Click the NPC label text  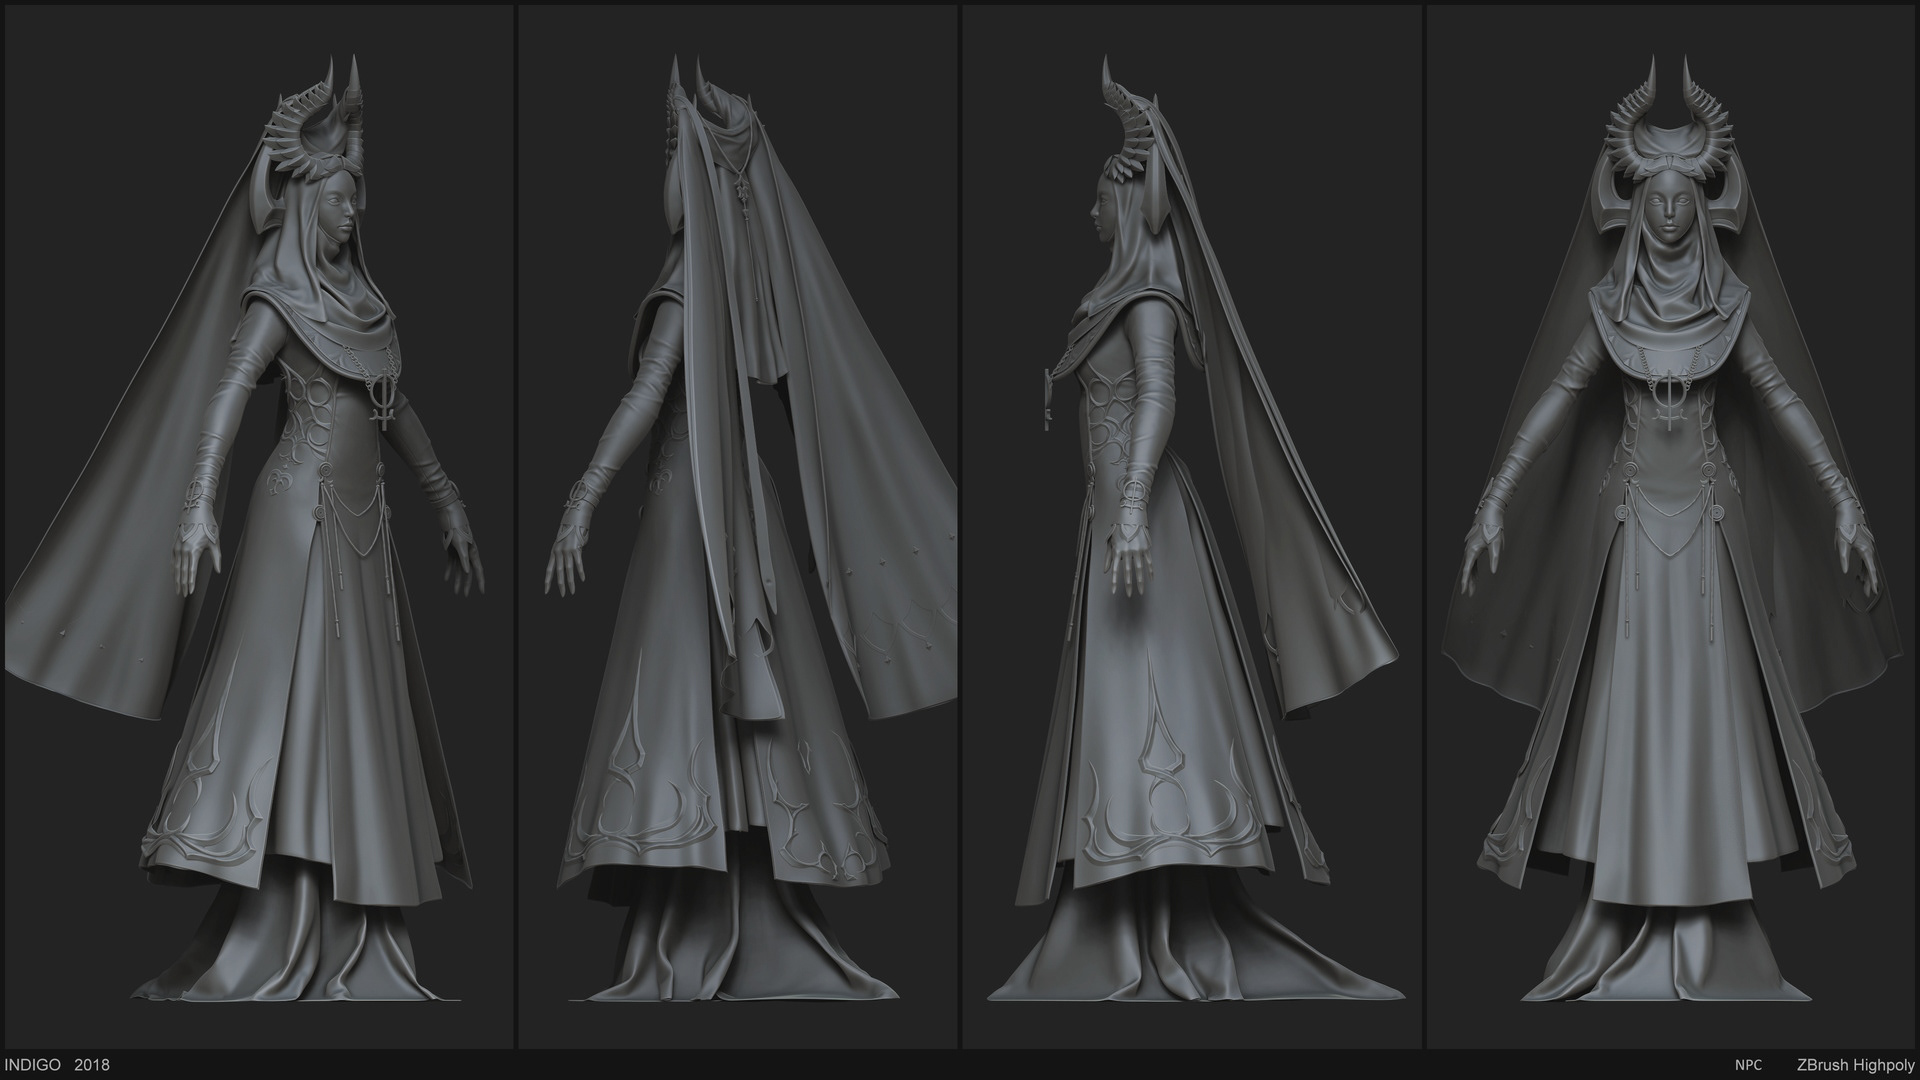click(1748, 1065)
